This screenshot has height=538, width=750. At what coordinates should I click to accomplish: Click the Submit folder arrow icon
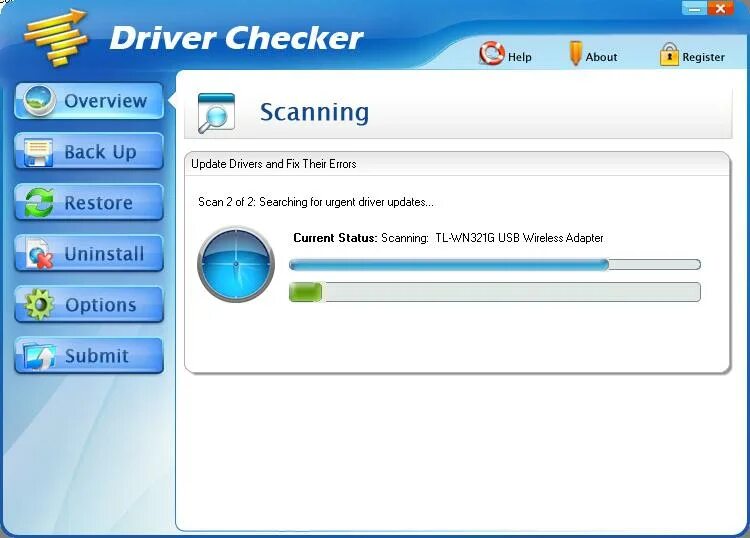[39, 357]
